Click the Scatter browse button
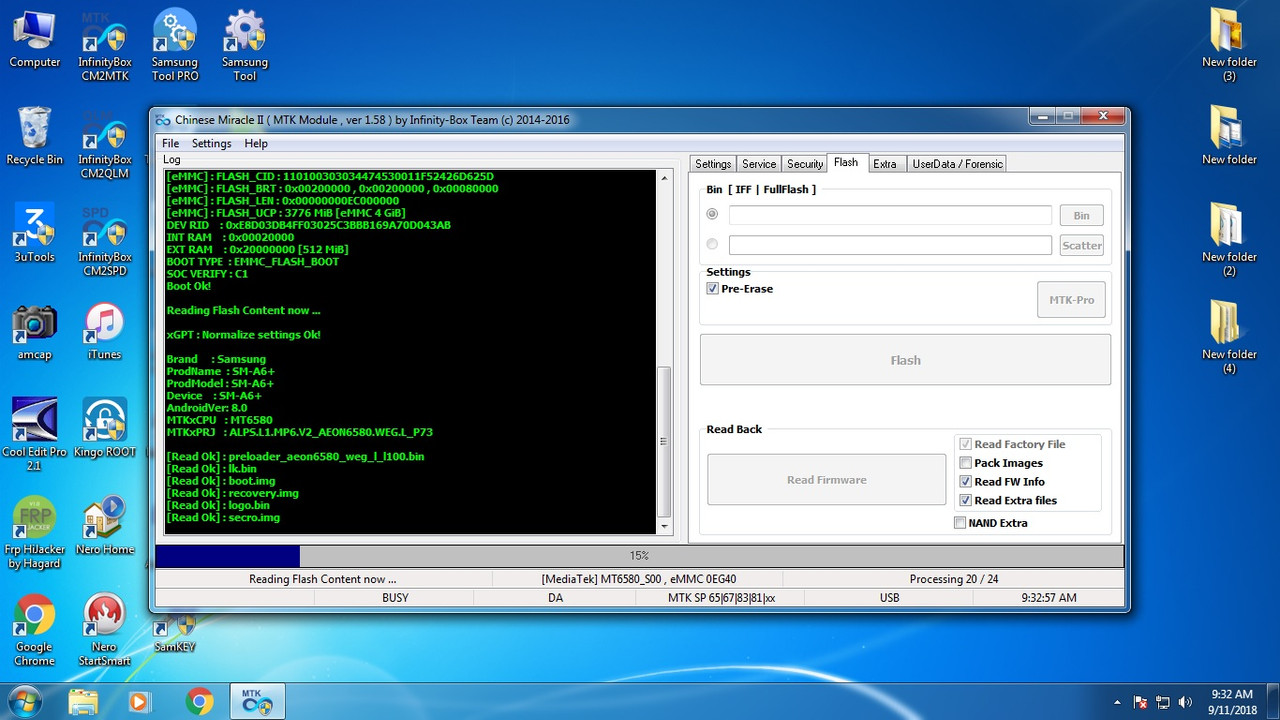 coord(1081,245)
